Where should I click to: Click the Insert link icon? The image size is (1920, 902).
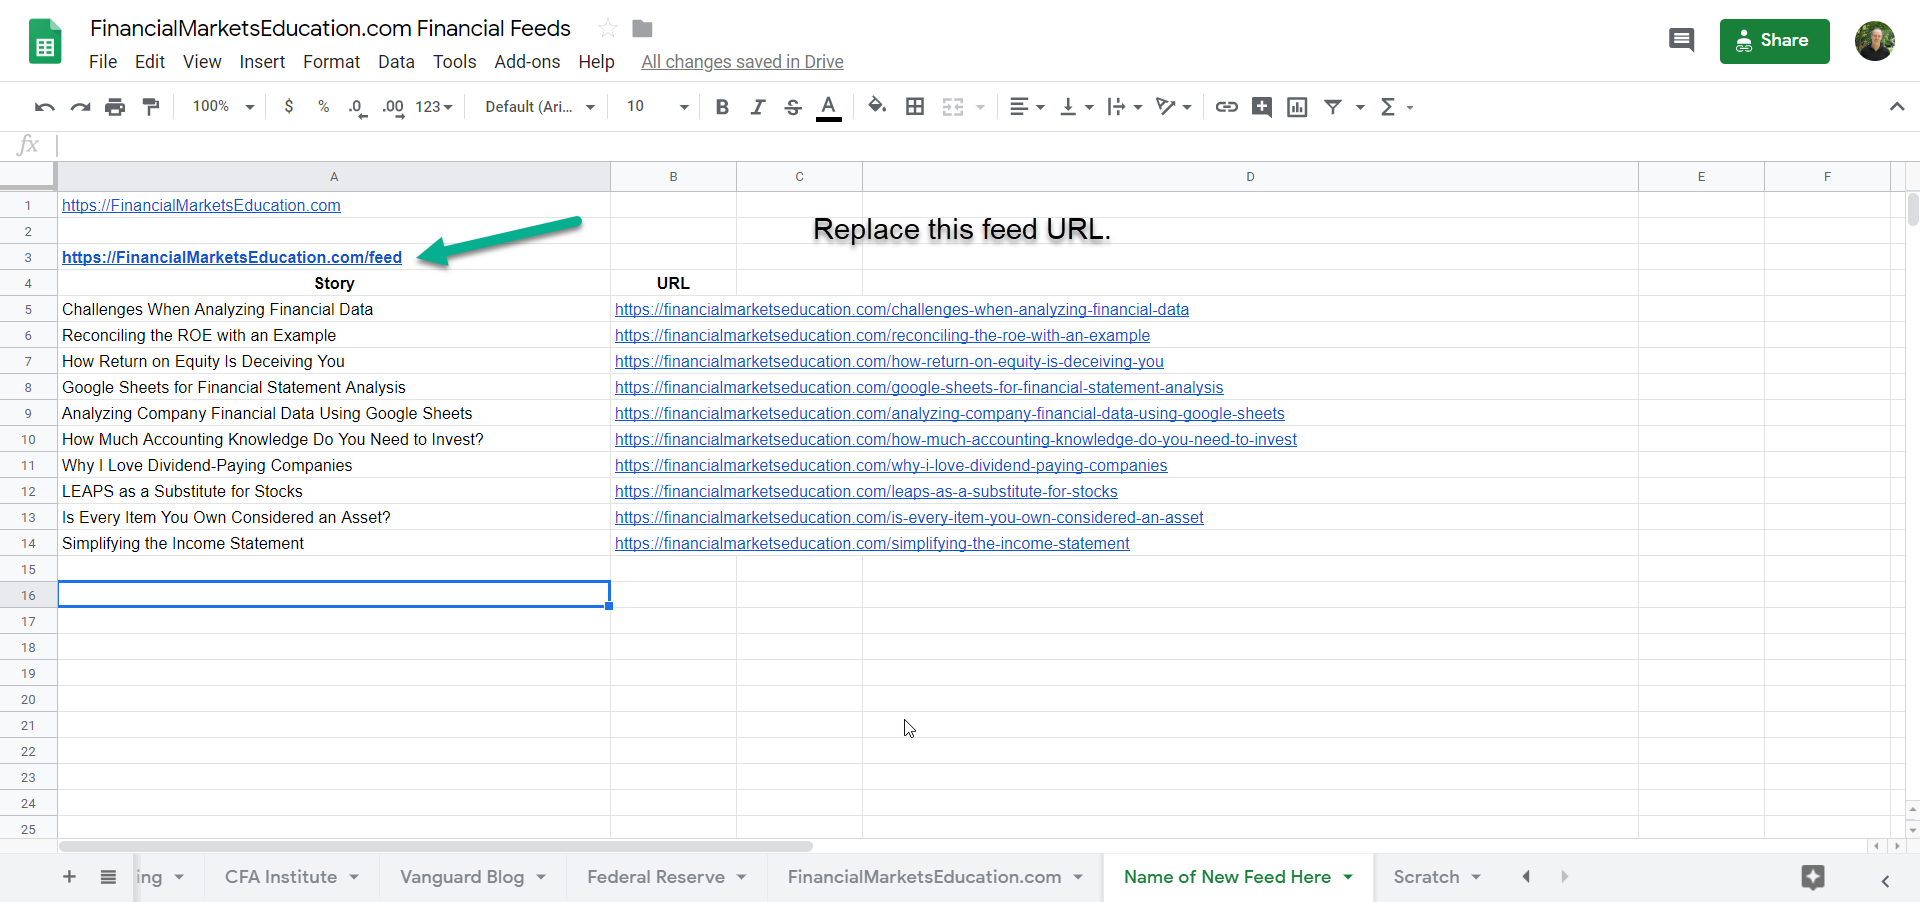click(x=1227, y=107)
